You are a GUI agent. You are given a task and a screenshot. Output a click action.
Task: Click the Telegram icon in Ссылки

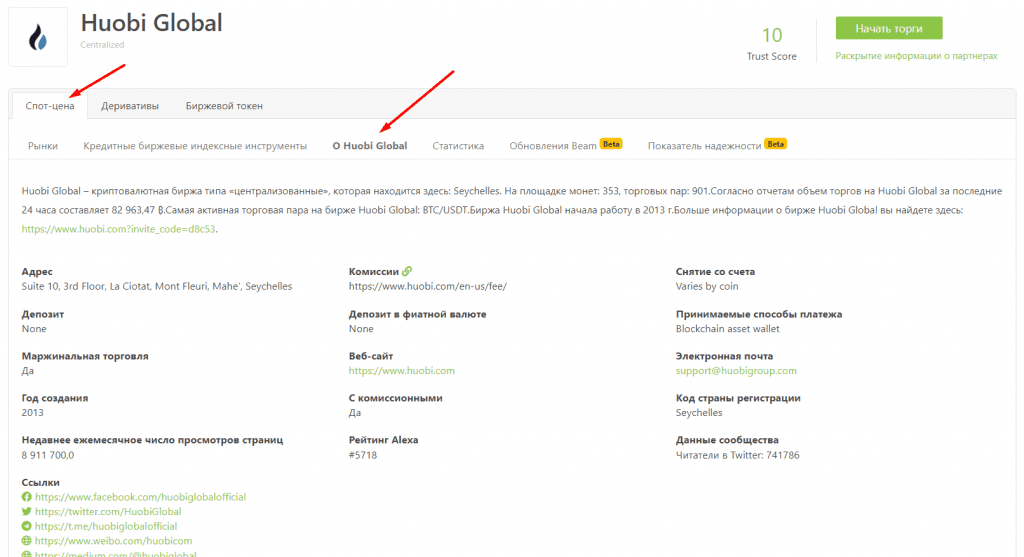(26, 526)
